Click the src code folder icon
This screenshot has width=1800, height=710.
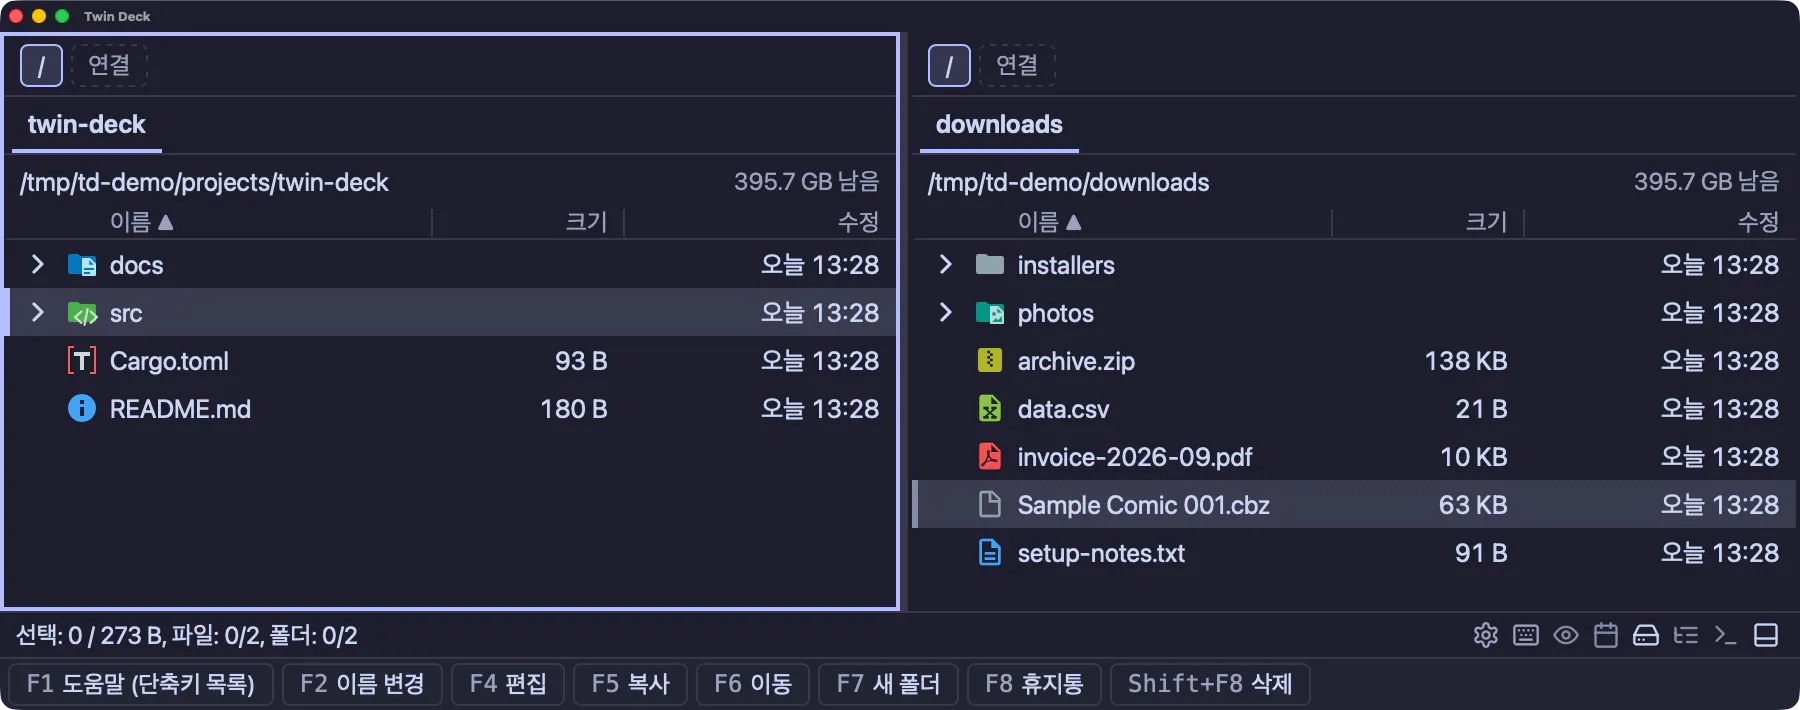click(x=82, y=313)
